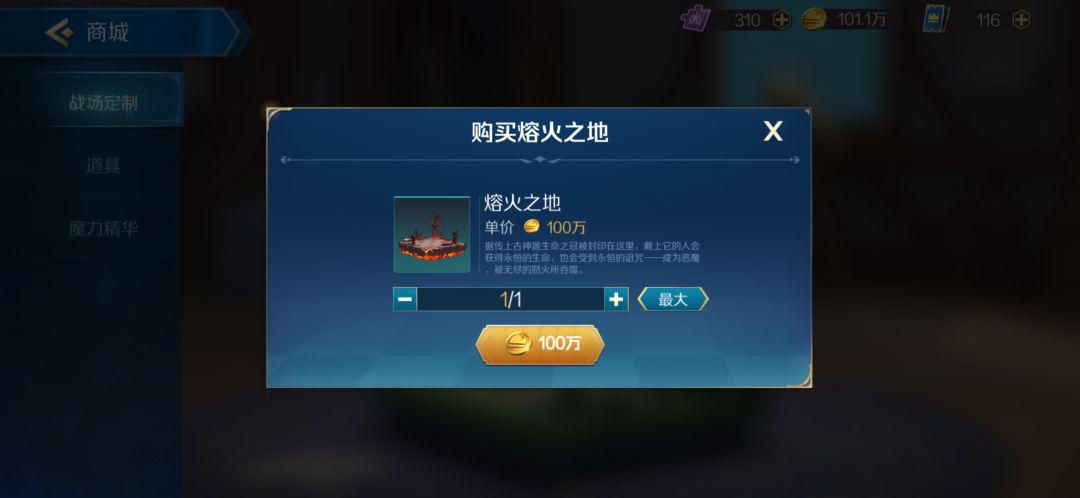Tap the 商城 header title
The height and width of the screenshot is (498, 1080).
pyautogui.click(x=107, y=32)
